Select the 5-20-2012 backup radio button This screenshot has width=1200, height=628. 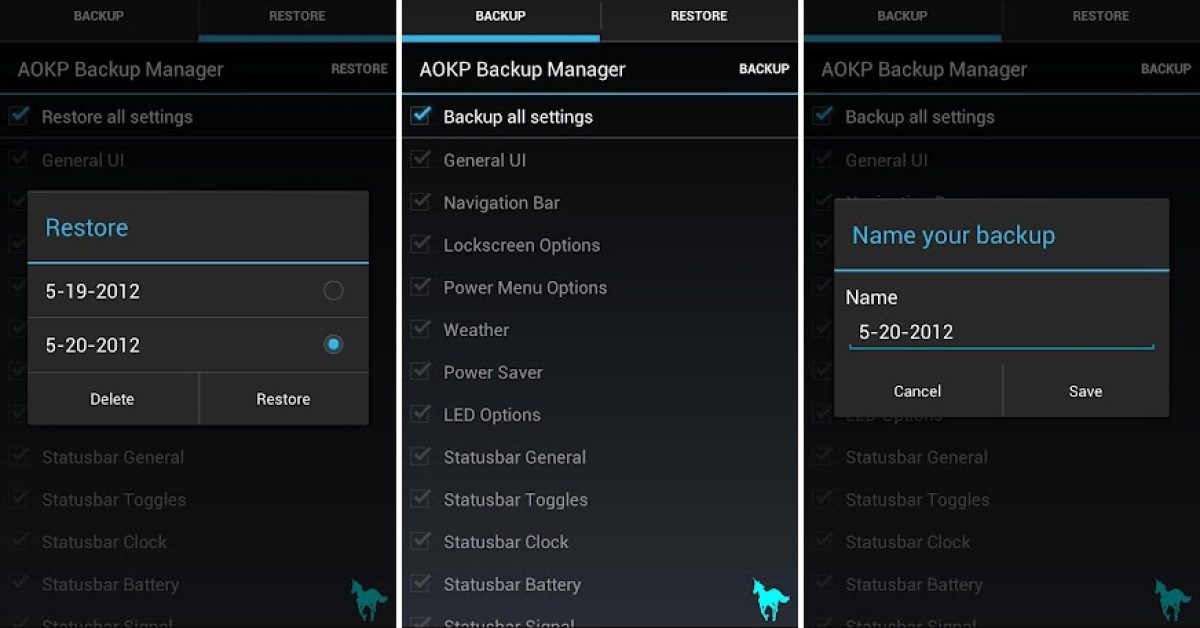tap(333, 345)
